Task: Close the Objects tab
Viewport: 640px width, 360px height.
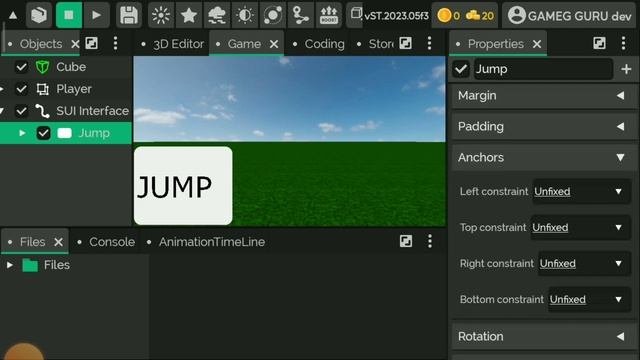Action: [x=75, y=44]
